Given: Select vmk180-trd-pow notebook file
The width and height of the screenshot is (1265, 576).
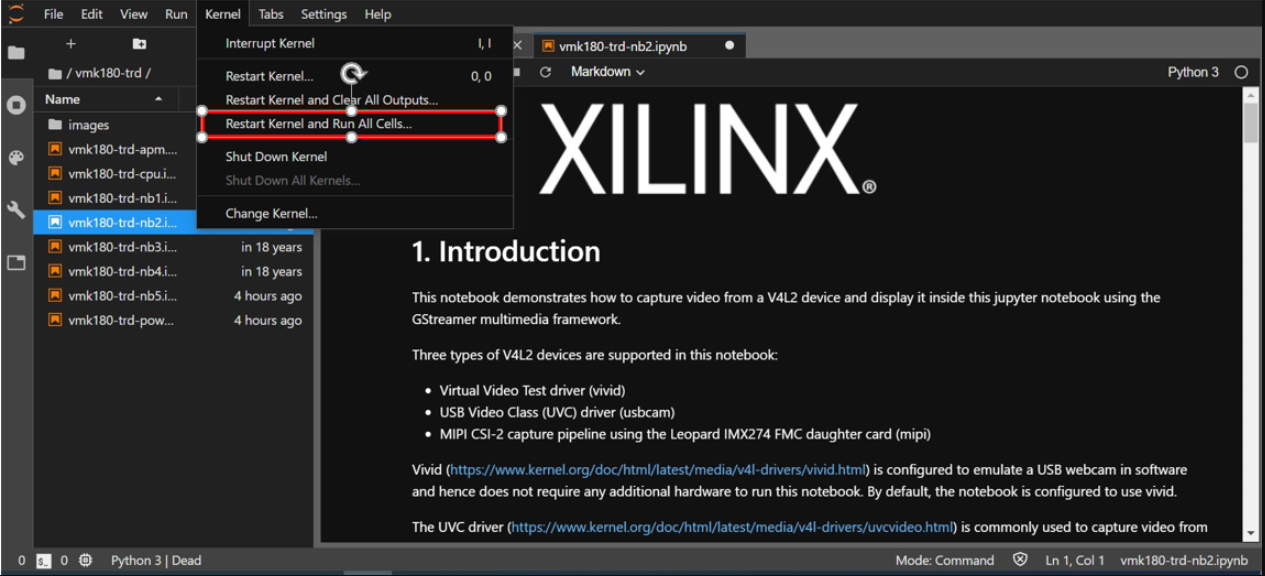Looking at the screenshot, I should pos(174,320).
